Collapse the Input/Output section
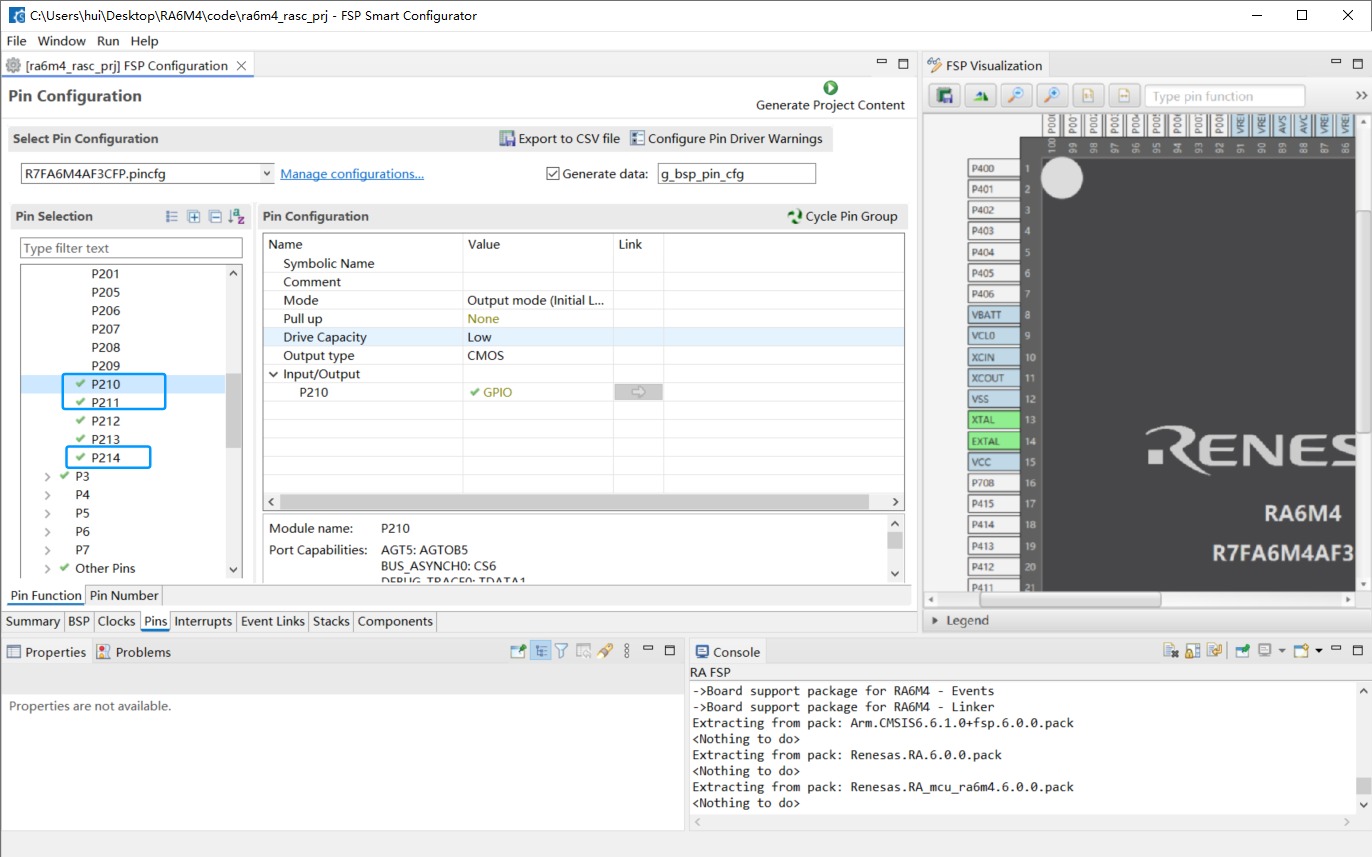Viewport: 1372px width, 857px height. click(274, 374)
